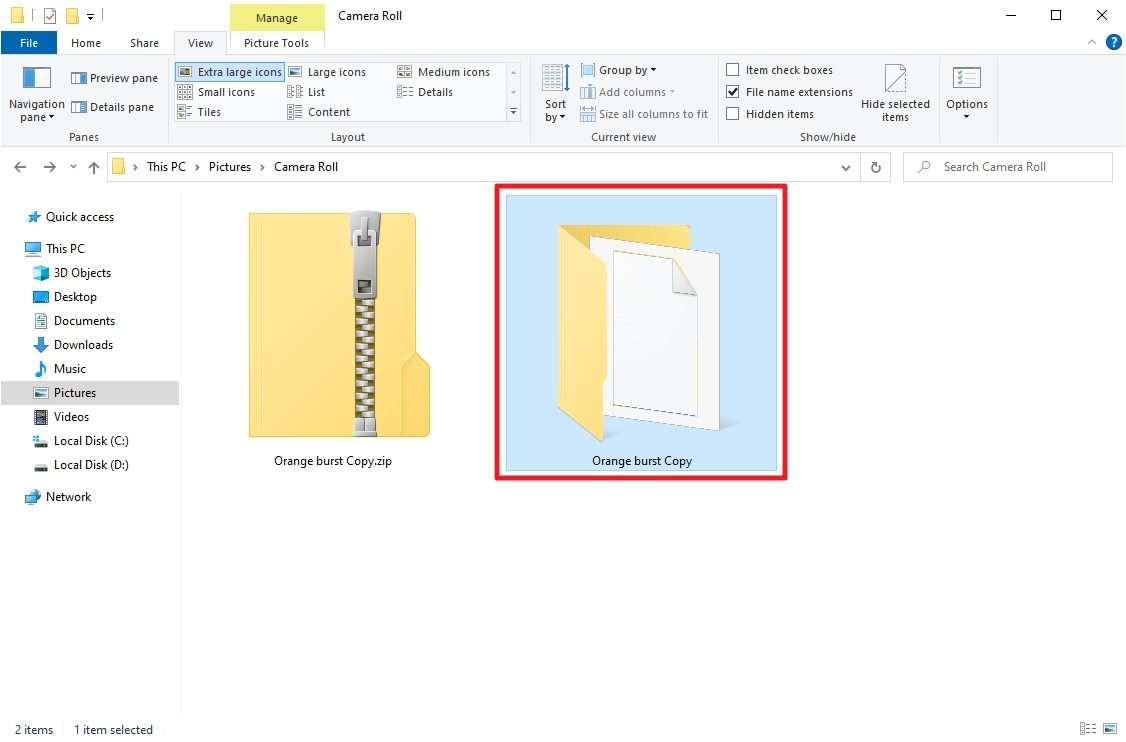Select the Orange burst Copy.zip file
Image resolution: width=1126 pixels, height=742 pixels.
click(335, 339)
